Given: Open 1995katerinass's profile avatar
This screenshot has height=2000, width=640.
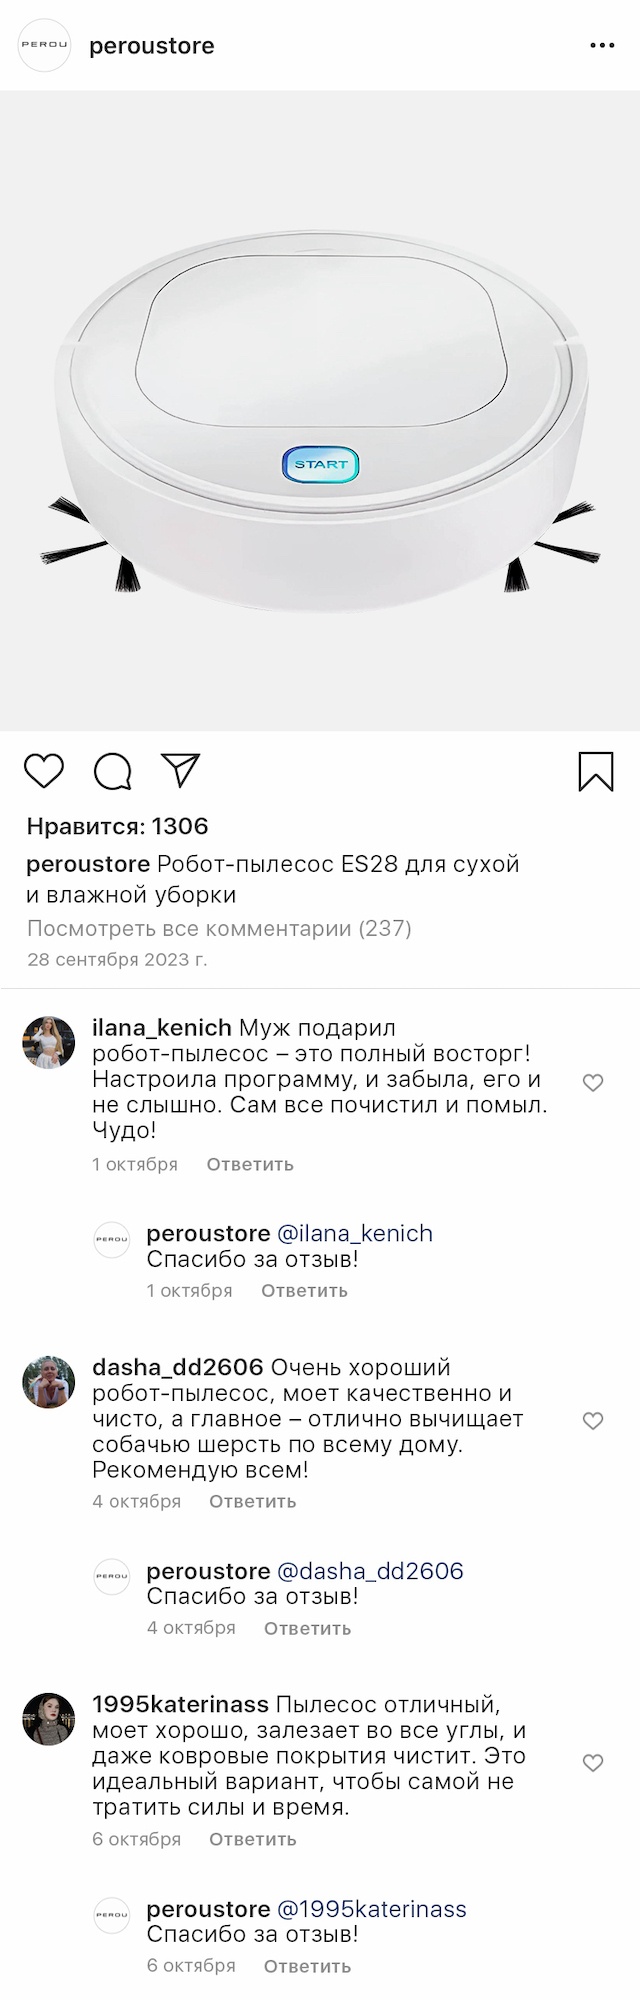Looking at the screenshot, I should [x=49, y=1719].
